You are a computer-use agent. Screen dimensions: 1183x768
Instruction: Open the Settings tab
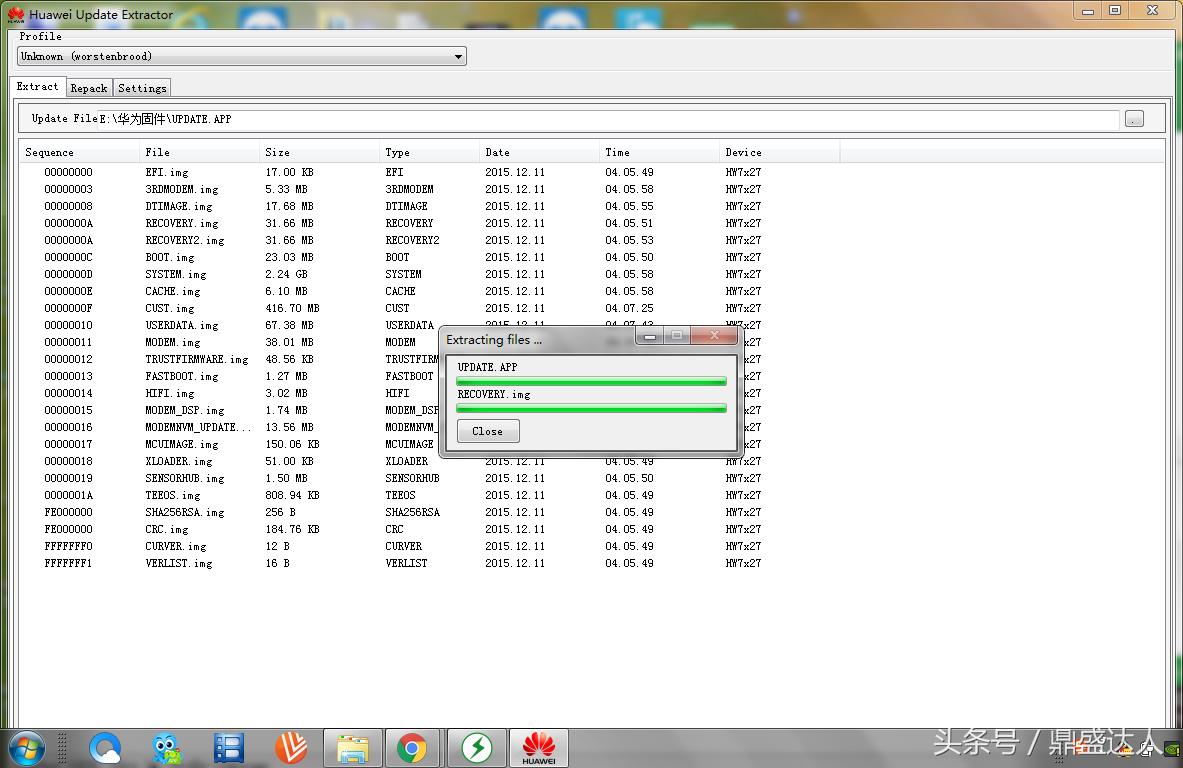coord(142,88)
